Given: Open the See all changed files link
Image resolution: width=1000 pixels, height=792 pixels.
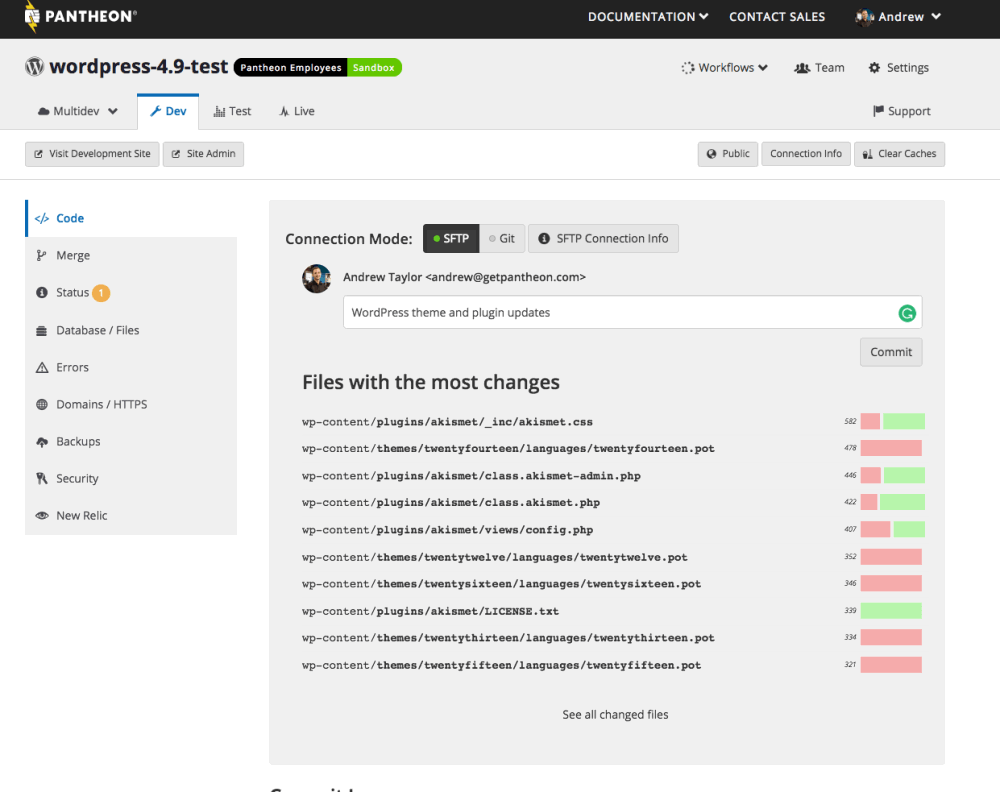Looking at the screenshot, I should [615, 715].
